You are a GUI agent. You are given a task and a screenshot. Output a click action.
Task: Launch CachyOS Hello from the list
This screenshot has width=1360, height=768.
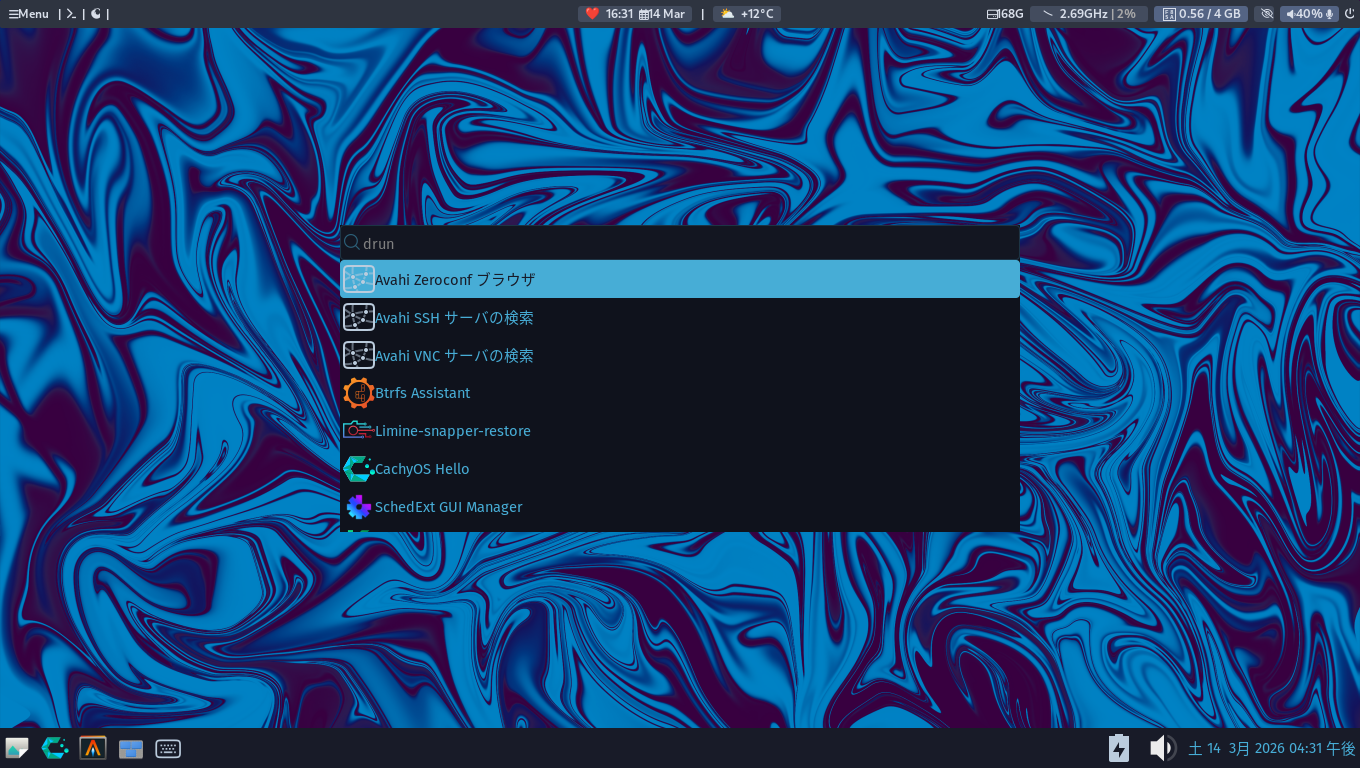pyautogui.click(x=680, y=469)
